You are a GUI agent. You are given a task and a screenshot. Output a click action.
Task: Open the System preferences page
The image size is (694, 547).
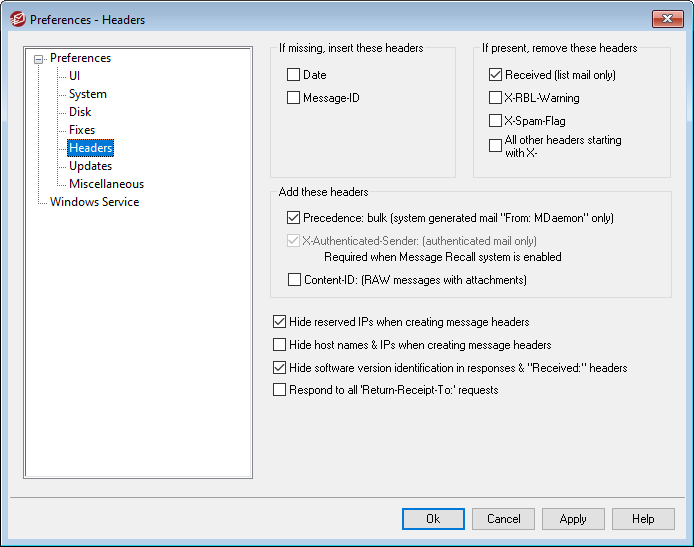[88, 94]
